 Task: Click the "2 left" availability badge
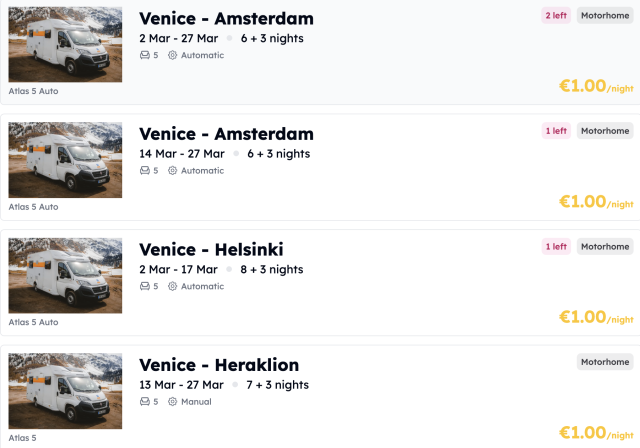(x=555, y=15)
